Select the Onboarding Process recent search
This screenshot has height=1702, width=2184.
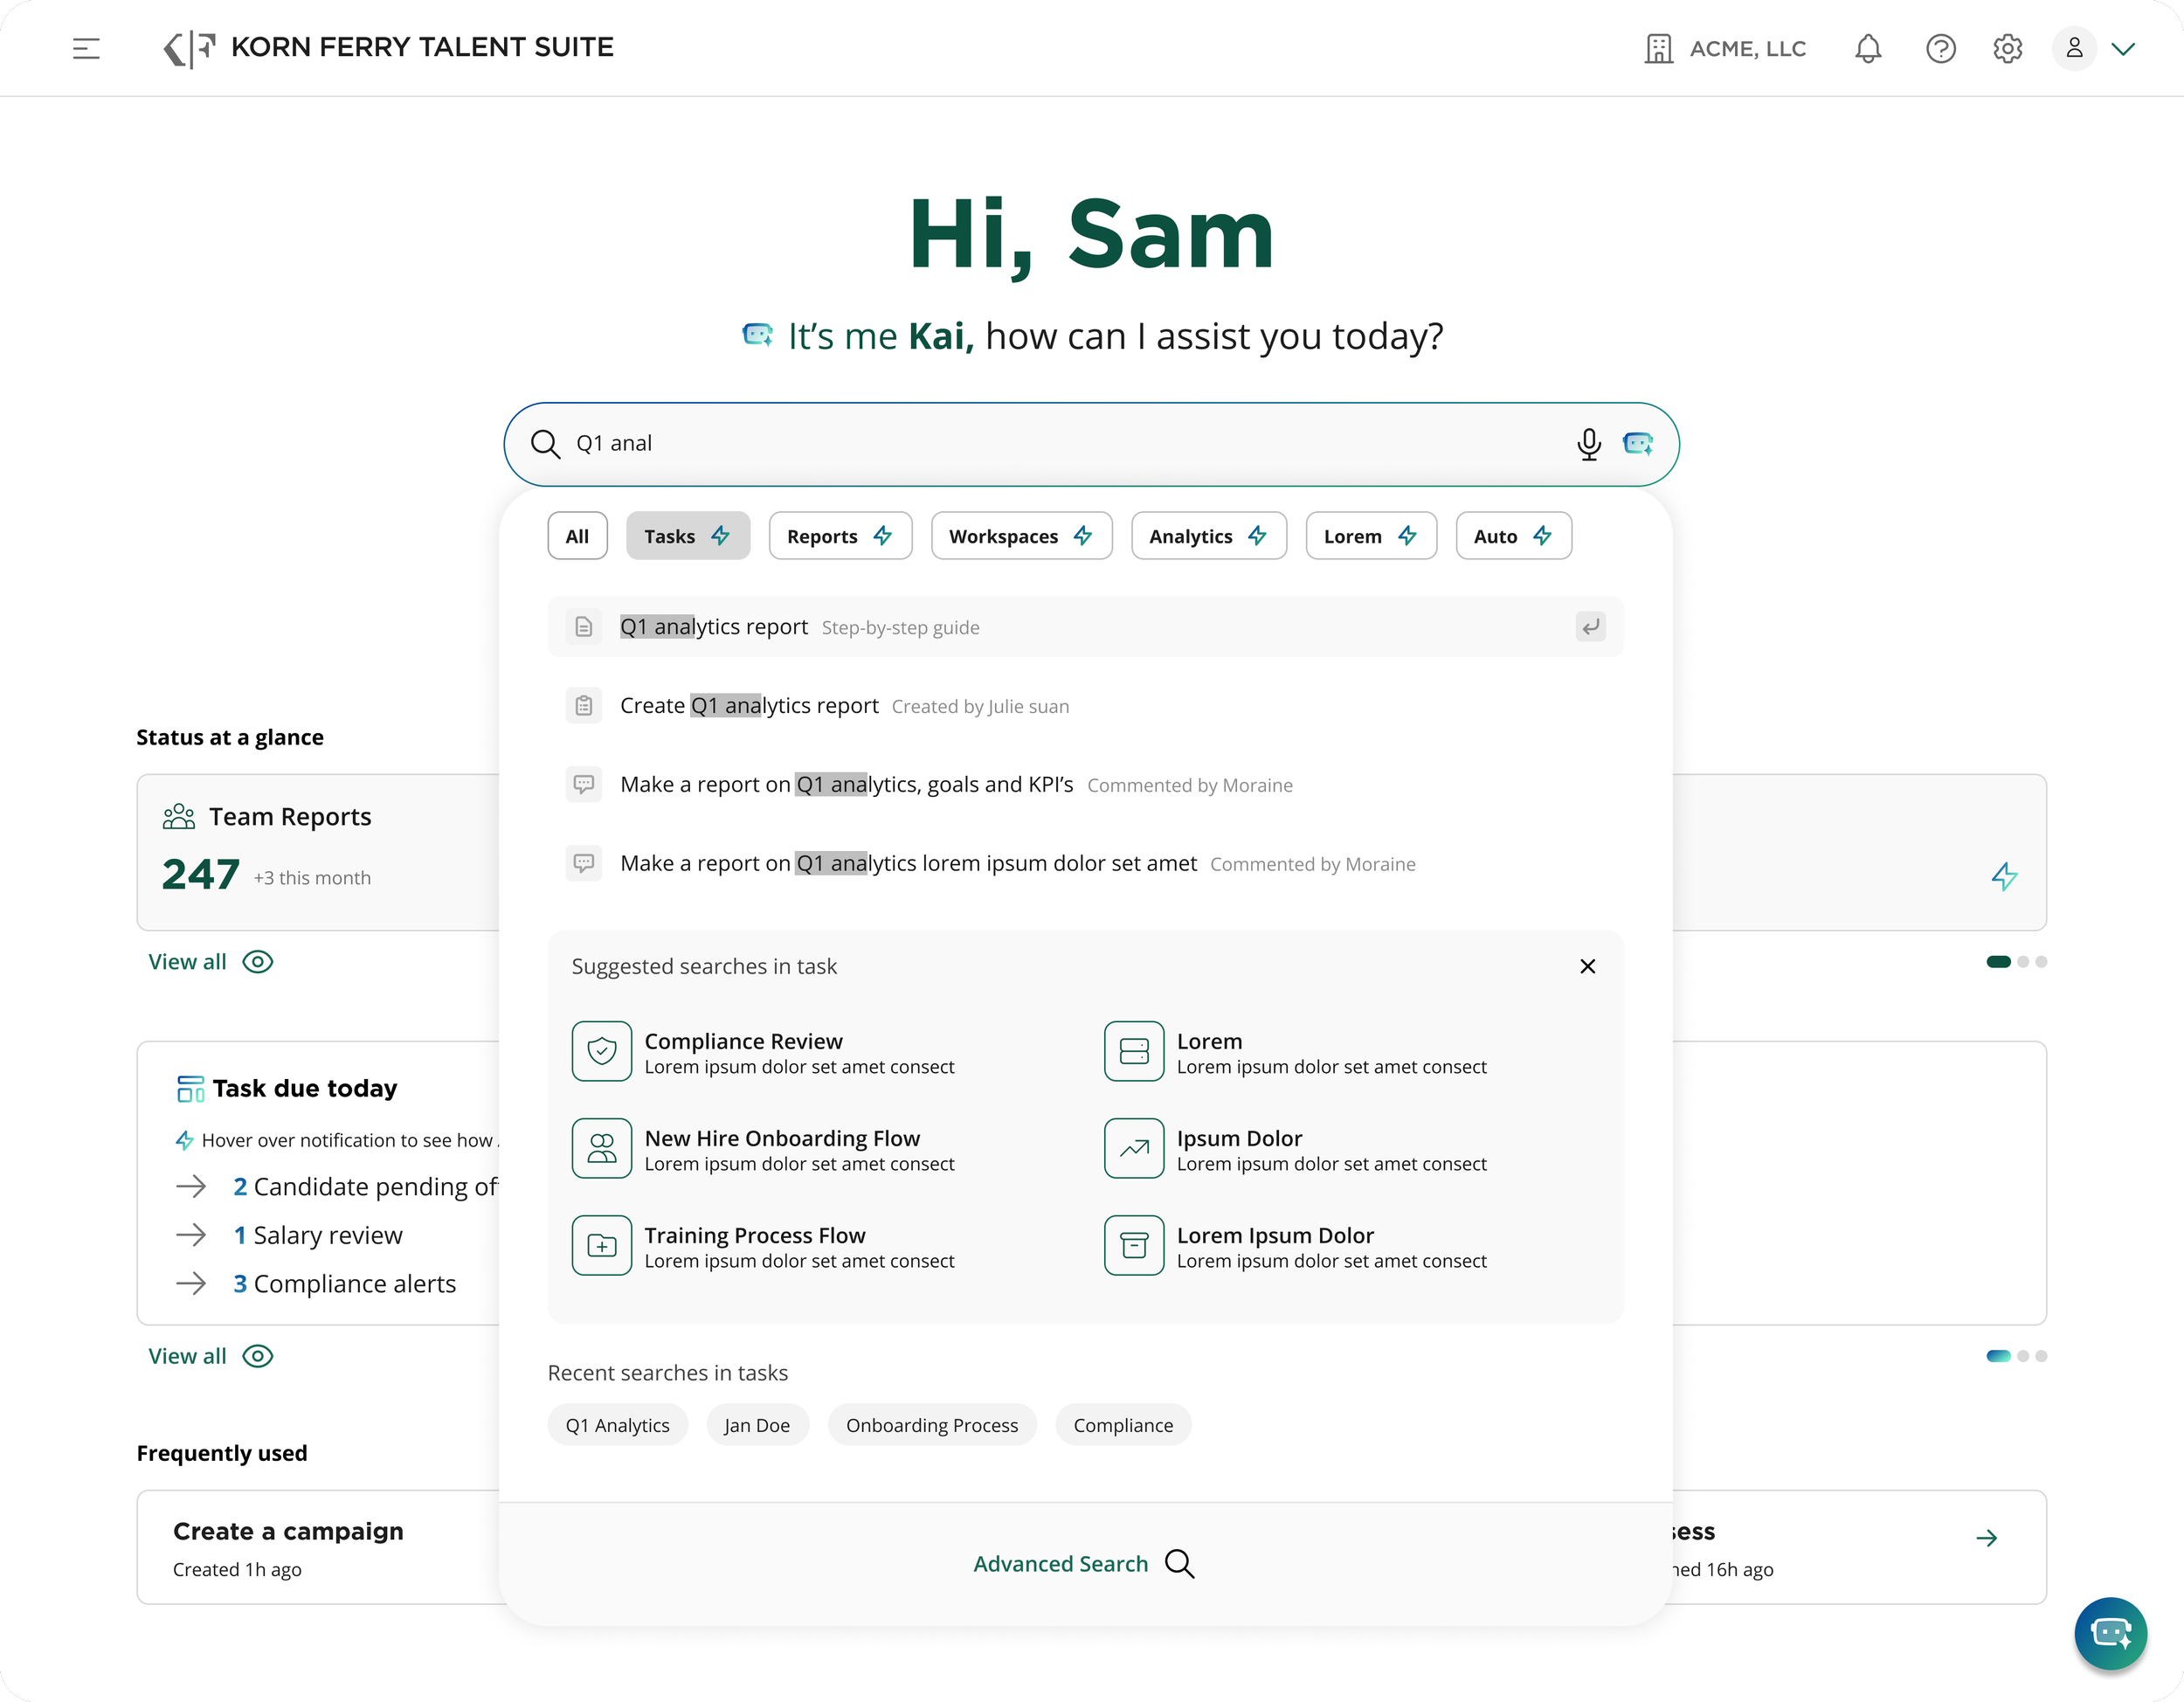[x=931, y=1425]
